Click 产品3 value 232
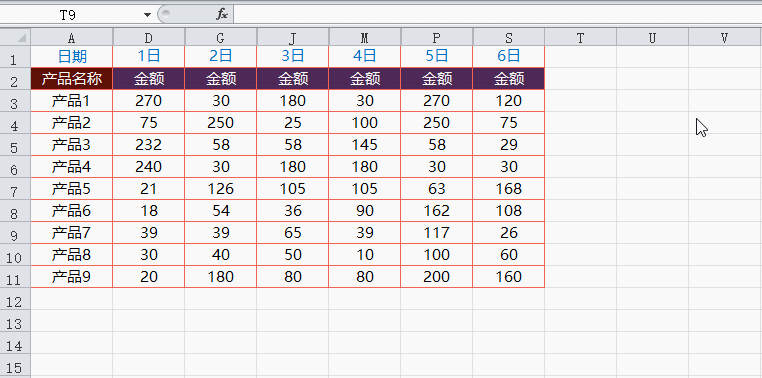Image resolution: width=762 pixels, height=378 pixels. tap(149, 145)
